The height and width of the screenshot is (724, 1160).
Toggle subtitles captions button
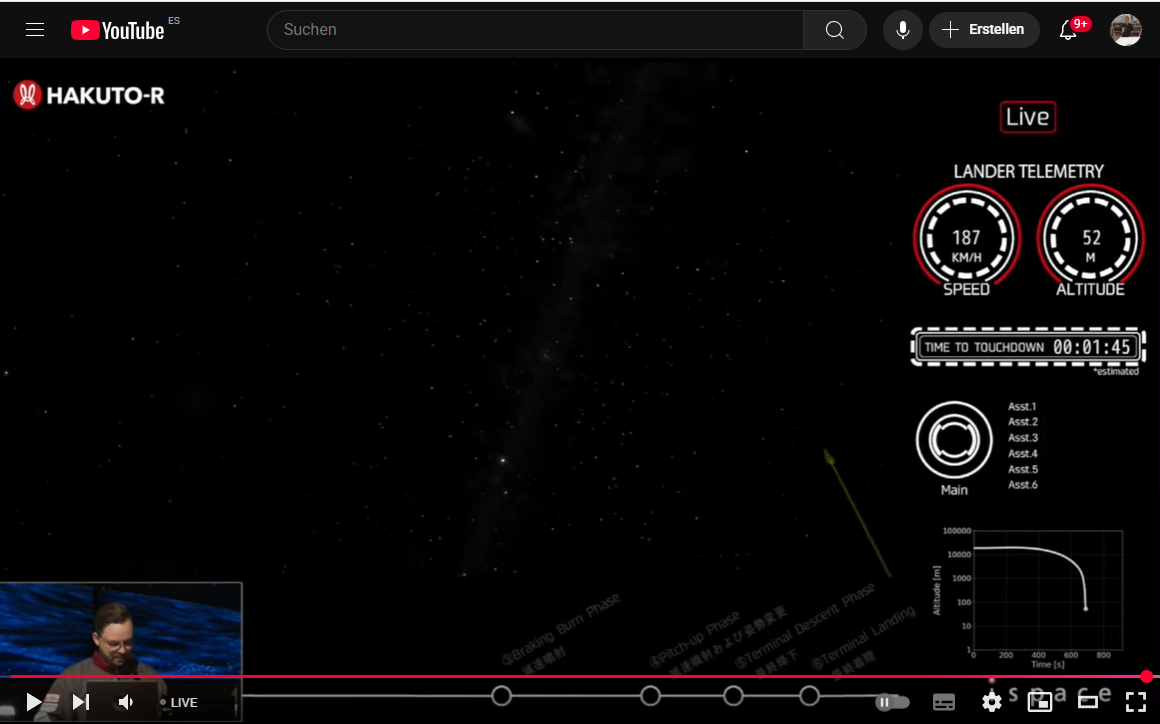point(944,702)
